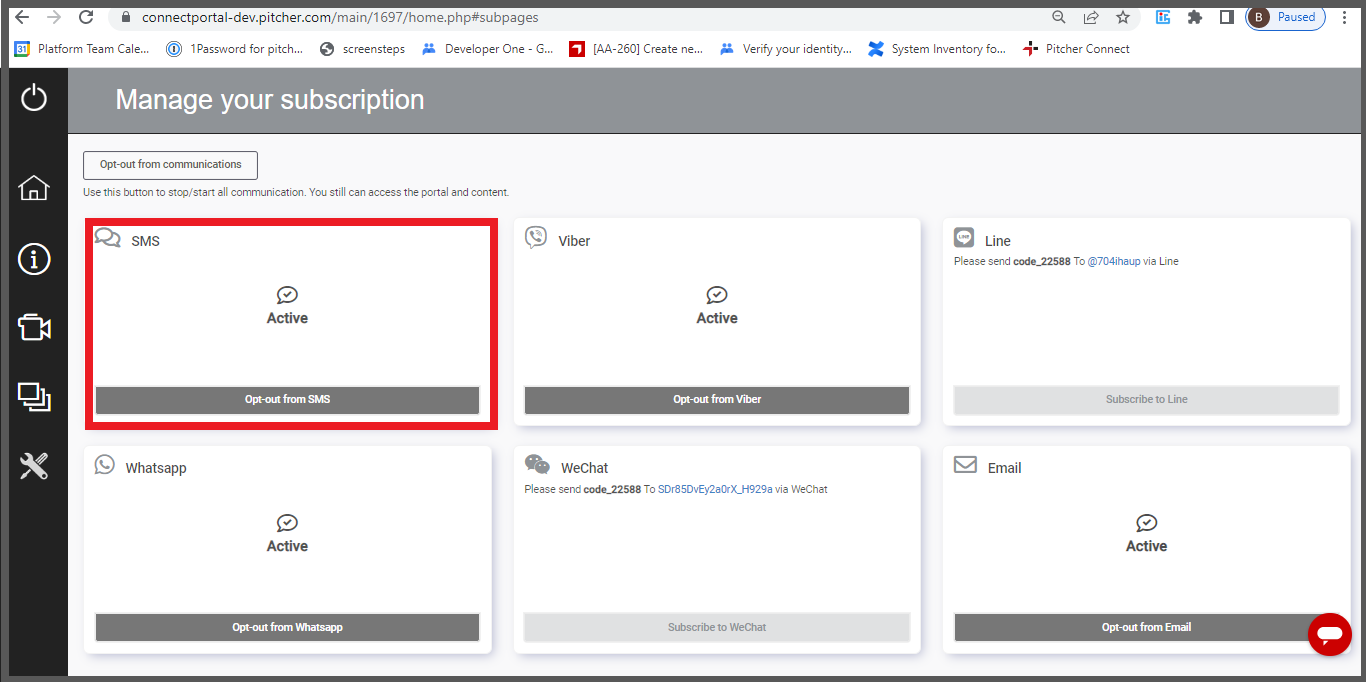This screenshot has height=682, width=1366.
Task: Click the power icon in the sidebar
Action: click(34, 98)
